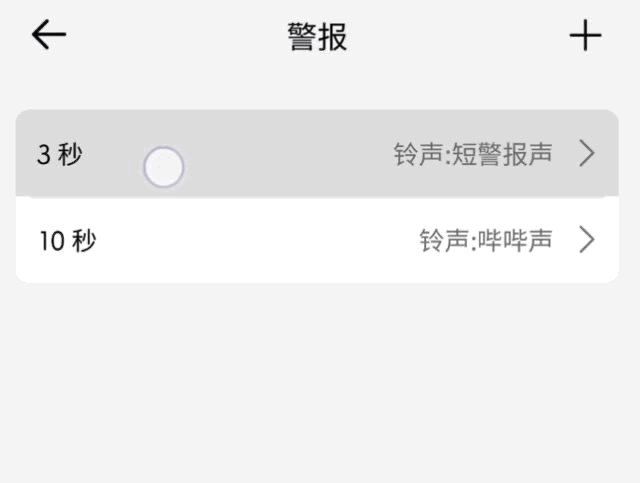
Task: Expand the chevron on 10 秒 row
Action: [587, 240]
